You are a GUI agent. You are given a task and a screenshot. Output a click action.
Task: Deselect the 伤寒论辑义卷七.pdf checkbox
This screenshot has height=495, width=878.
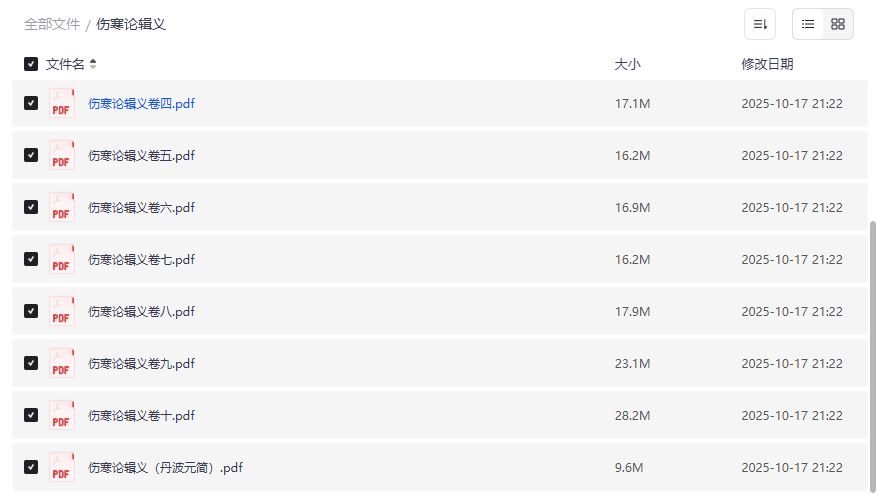[31, 259]
